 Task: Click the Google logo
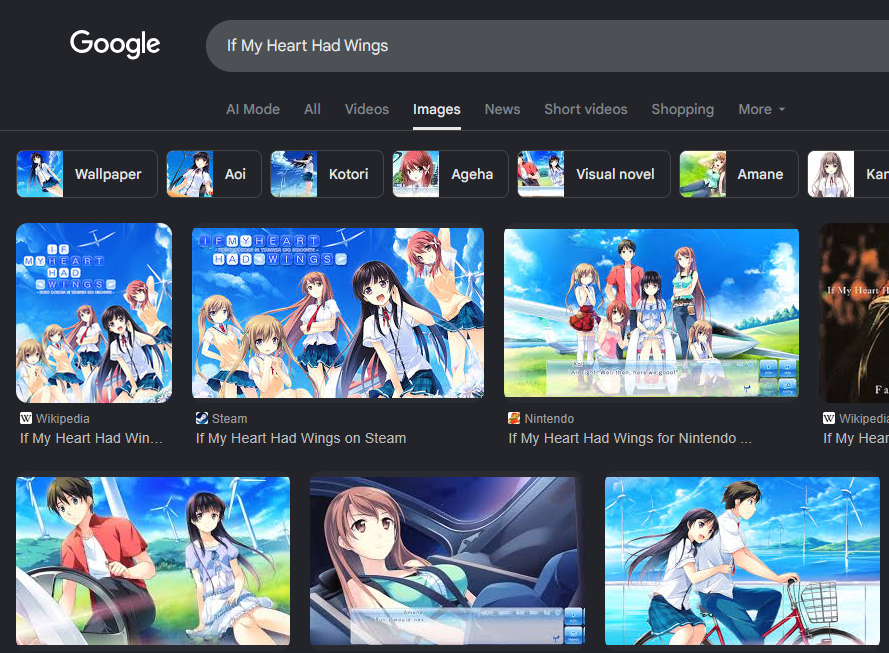pyautogui.click(x=115, y=44)
